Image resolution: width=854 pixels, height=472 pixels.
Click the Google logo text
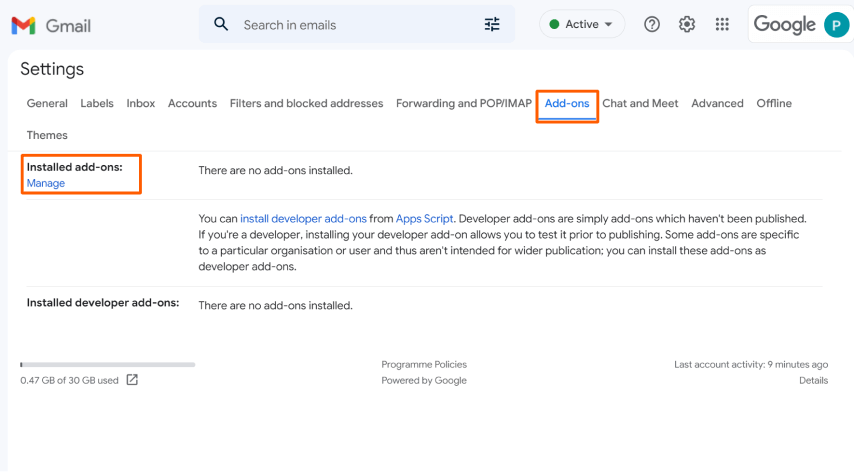784,25
